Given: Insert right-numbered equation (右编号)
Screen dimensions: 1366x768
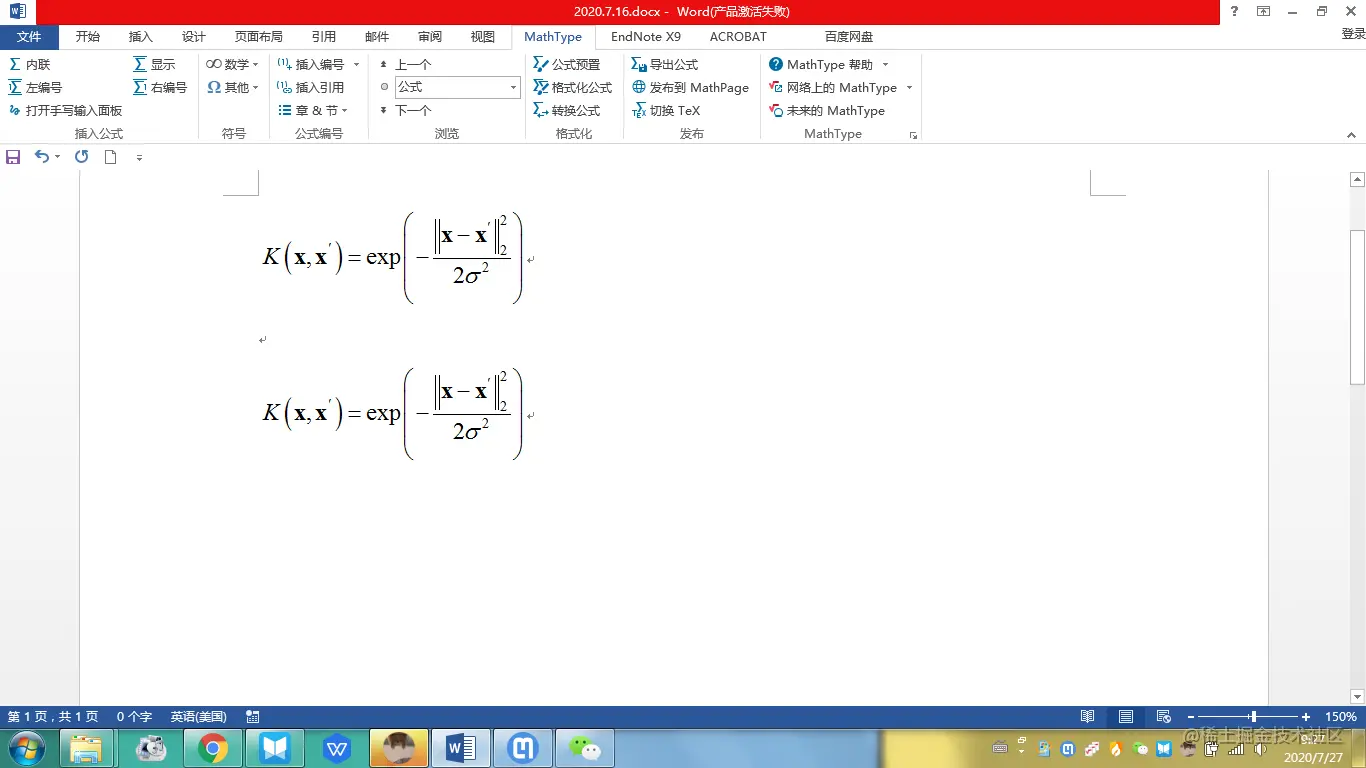Looking at the screenshot, I should coord(160,88).
